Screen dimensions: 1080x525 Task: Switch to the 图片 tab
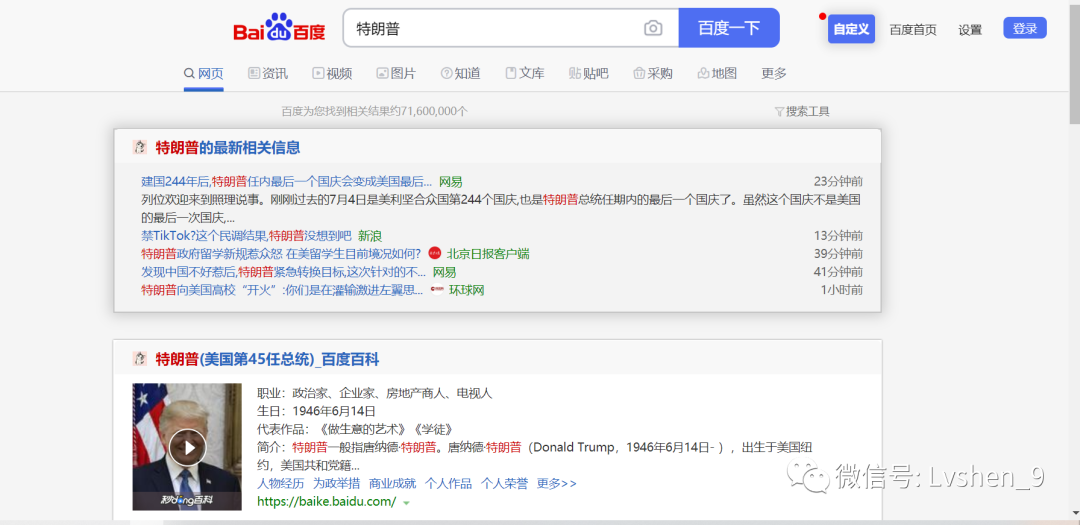click(396, 74)
